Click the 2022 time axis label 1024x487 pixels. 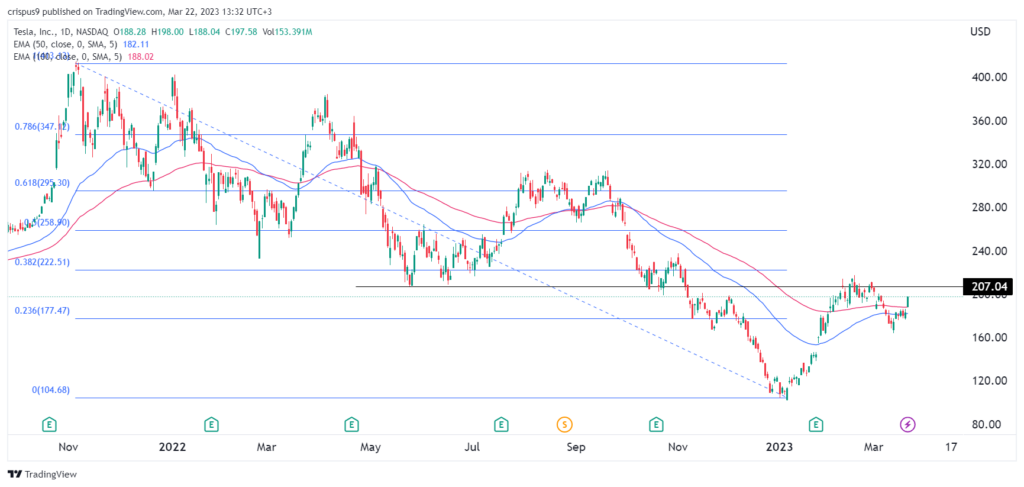(172, 448)
